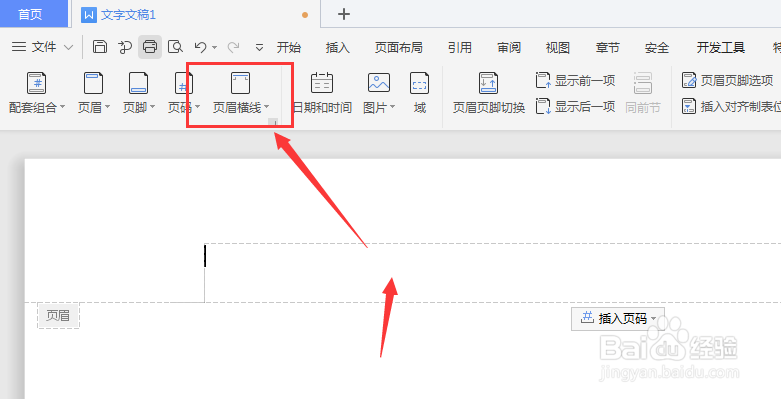Expand the 文件 menu chevron
The height and width of the screenshot is (399, 781).
click(69, 47)
